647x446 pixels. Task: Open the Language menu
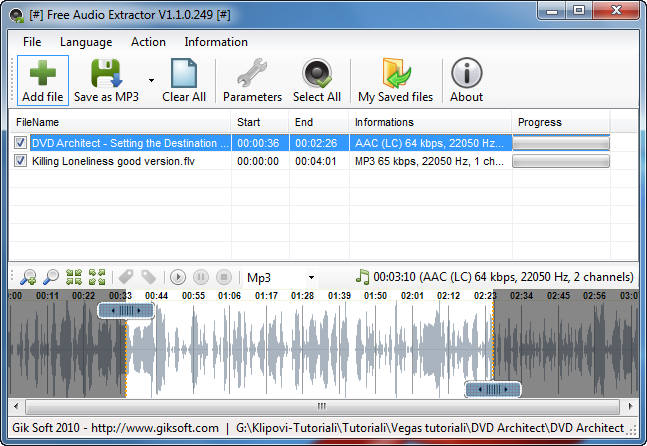tap(86, 42)
